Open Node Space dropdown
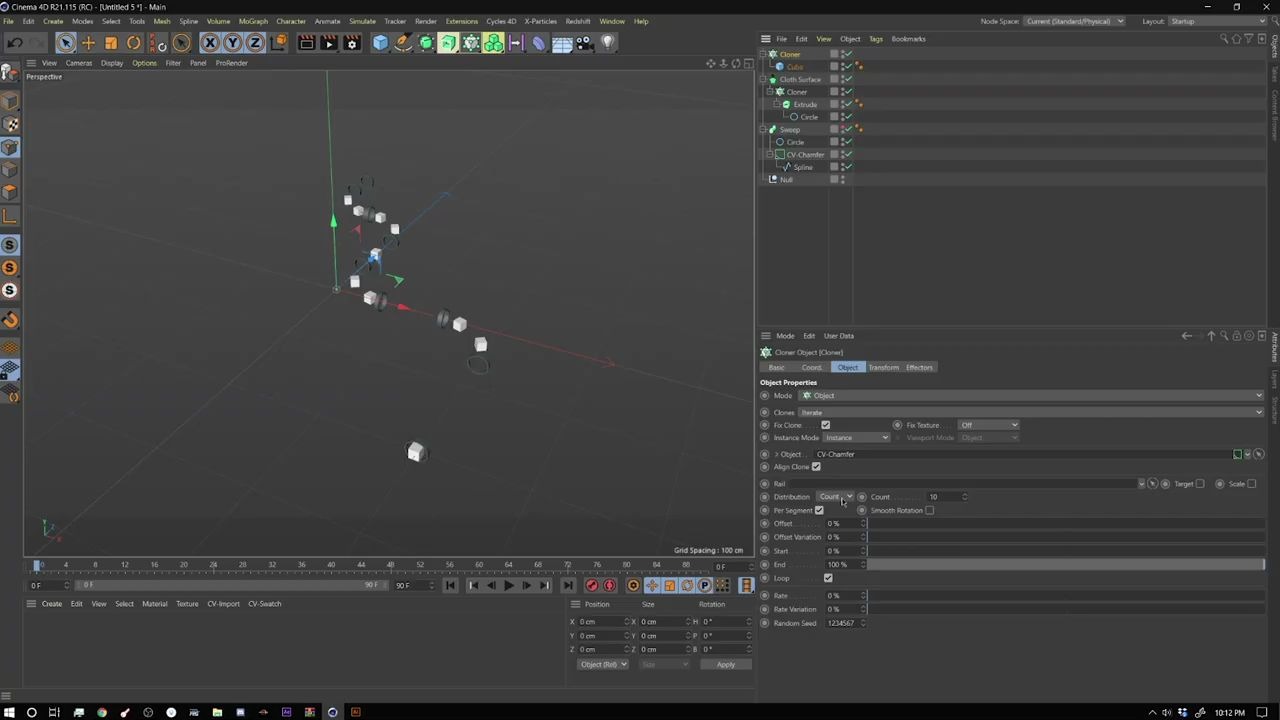The height and width of the screenshot is (720, 1280). (x=1075, y=21)
